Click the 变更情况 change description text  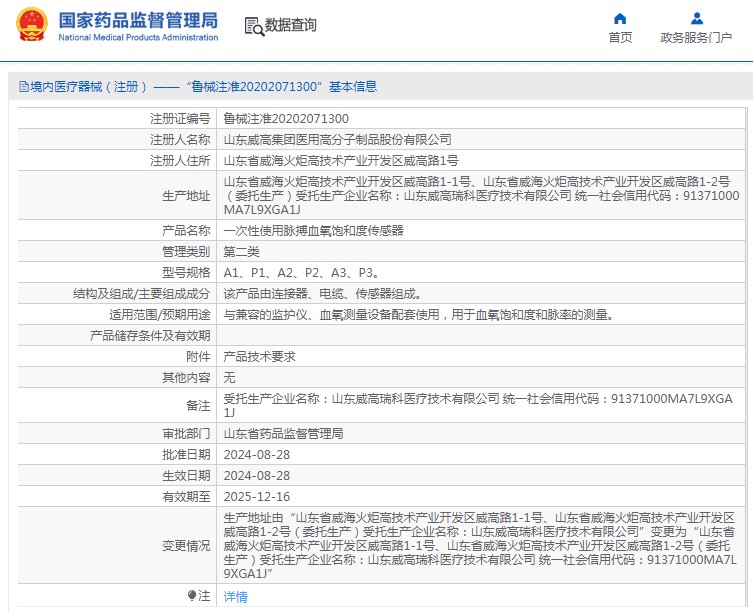[x=480, y=545]
